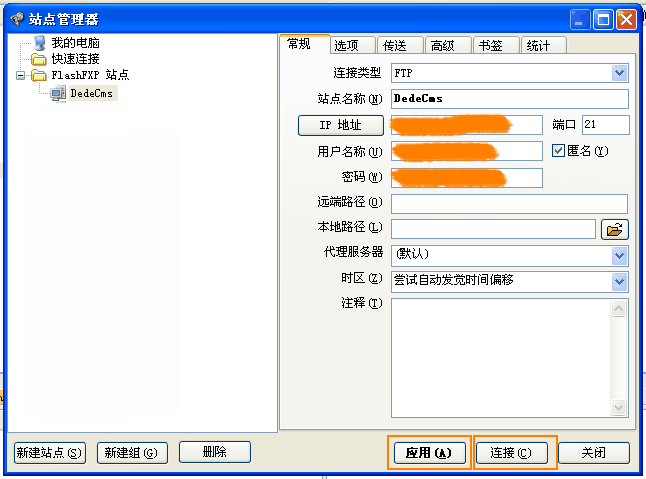The width and height of the screenshot is (646, 479).
Task: Browse local path with folder icon button
Action: pos(615,229)
